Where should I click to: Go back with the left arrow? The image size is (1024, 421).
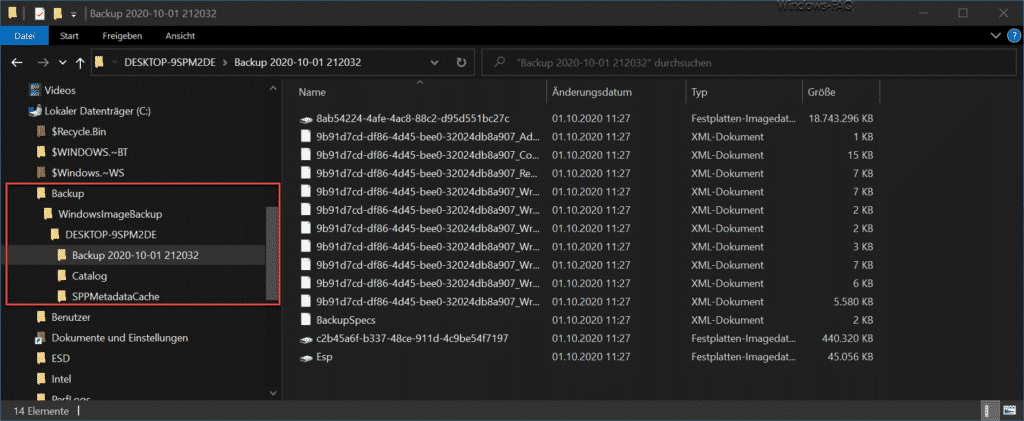18,63
